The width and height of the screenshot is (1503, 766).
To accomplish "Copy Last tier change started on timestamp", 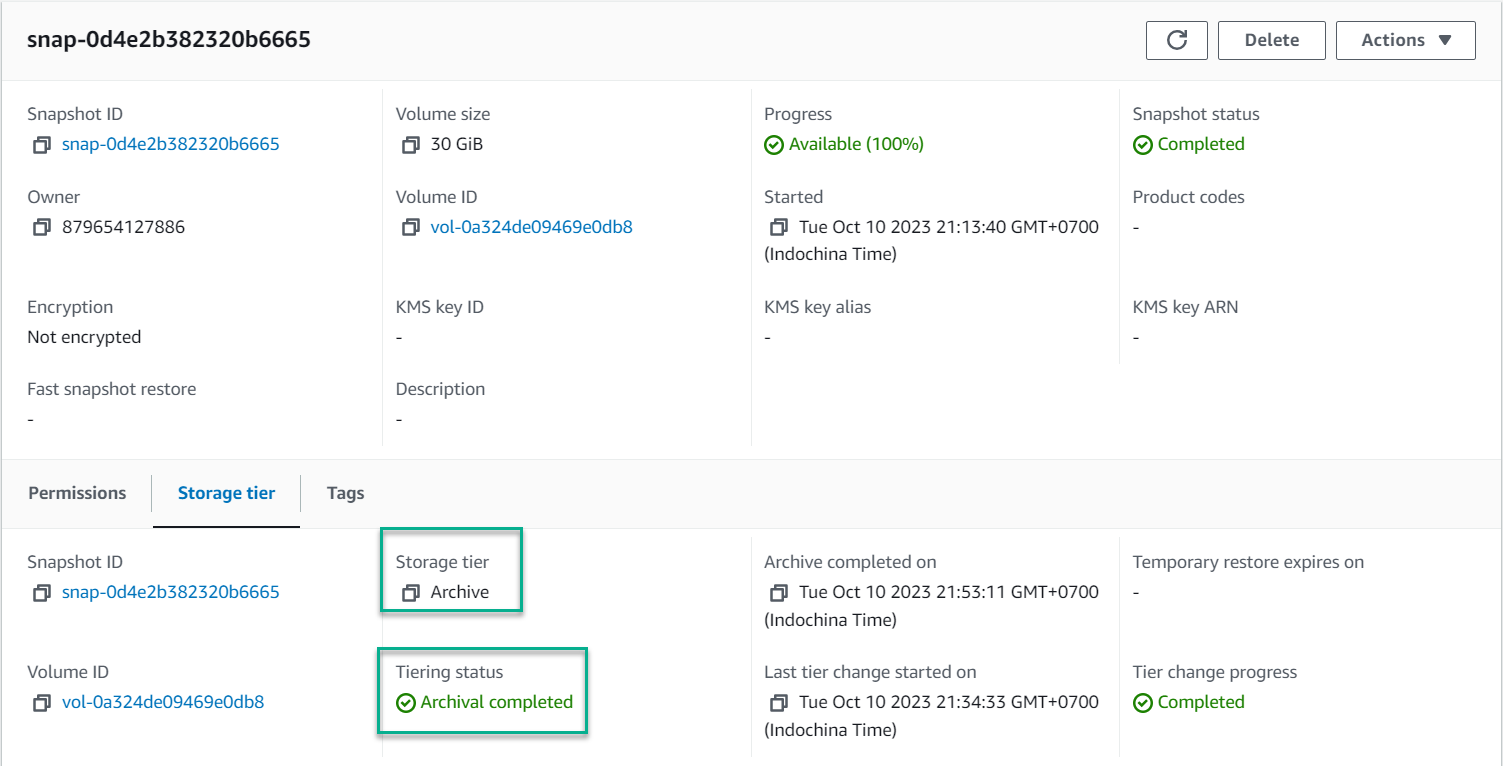I will (x=779, y=703).
